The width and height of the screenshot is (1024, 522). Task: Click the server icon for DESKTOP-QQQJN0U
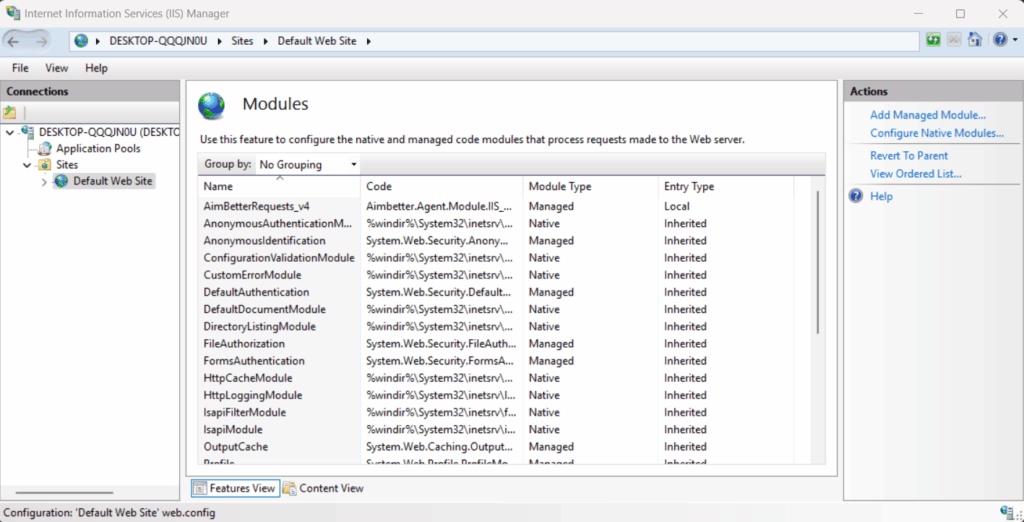(x=28, y=132)
